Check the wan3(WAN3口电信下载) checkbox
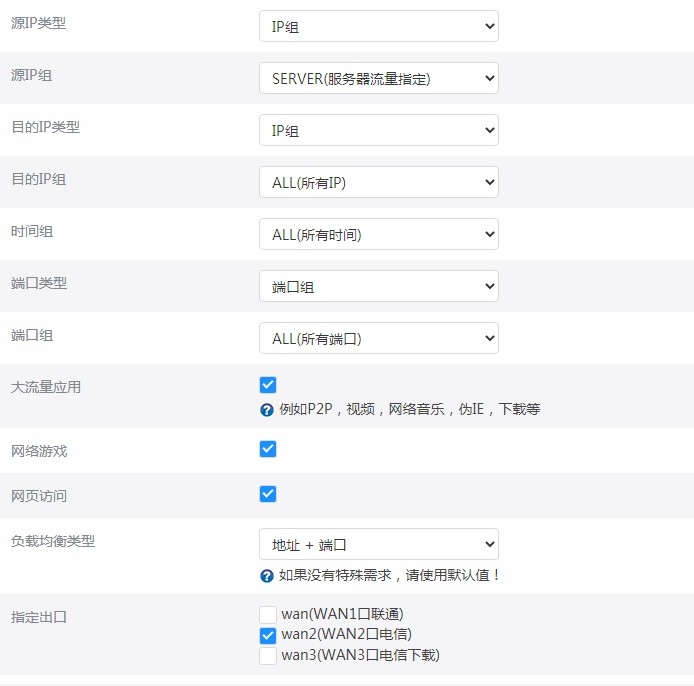Screen dimensions: 694x686 (x=268, y=656)
